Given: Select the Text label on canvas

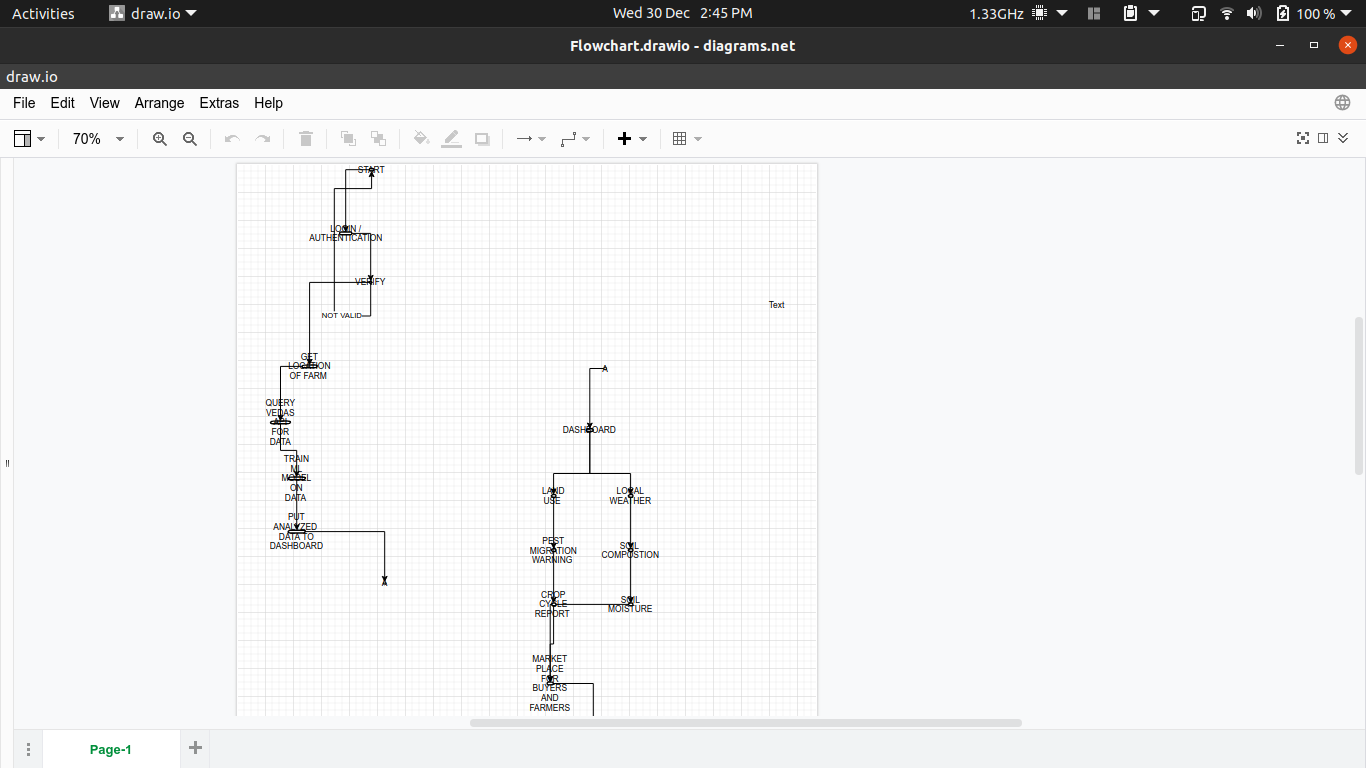Looking at the screenshot, I should tap(777, 305).
